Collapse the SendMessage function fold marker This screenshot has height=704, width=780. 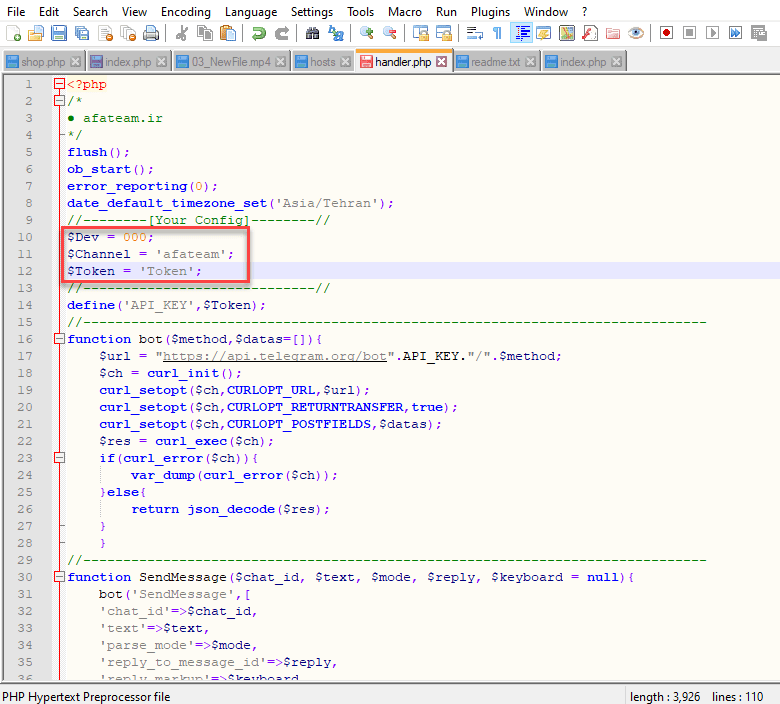tap(59, 577)
